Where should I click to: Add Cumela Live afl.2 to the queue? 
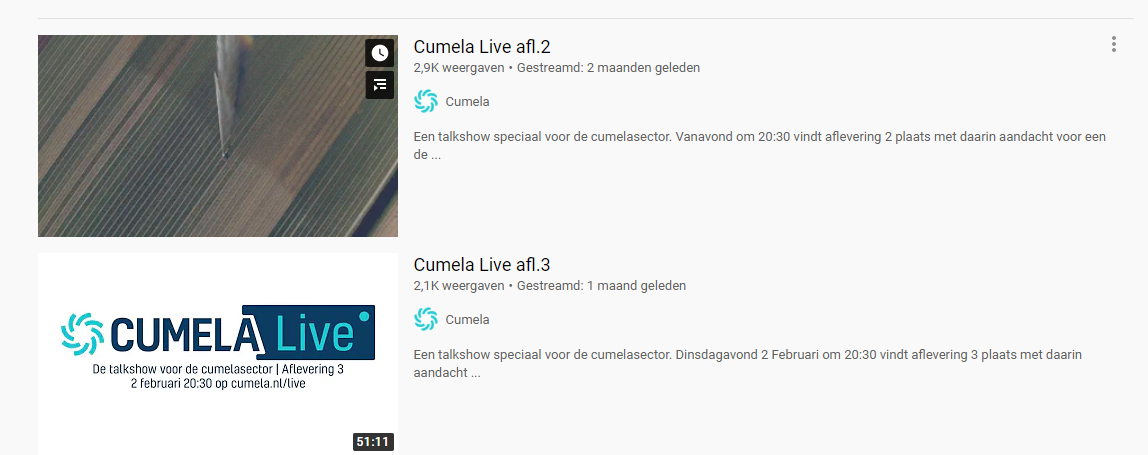point(379,85)
